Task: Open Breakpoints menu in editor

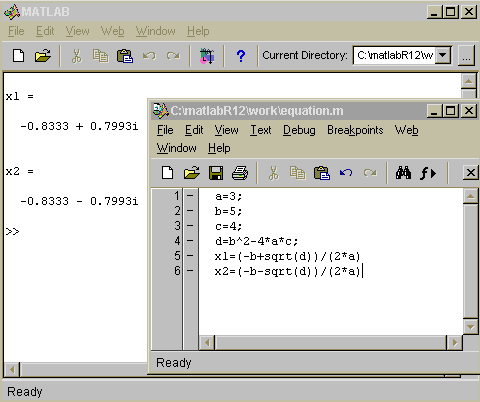Action: (x=355, y=130)
